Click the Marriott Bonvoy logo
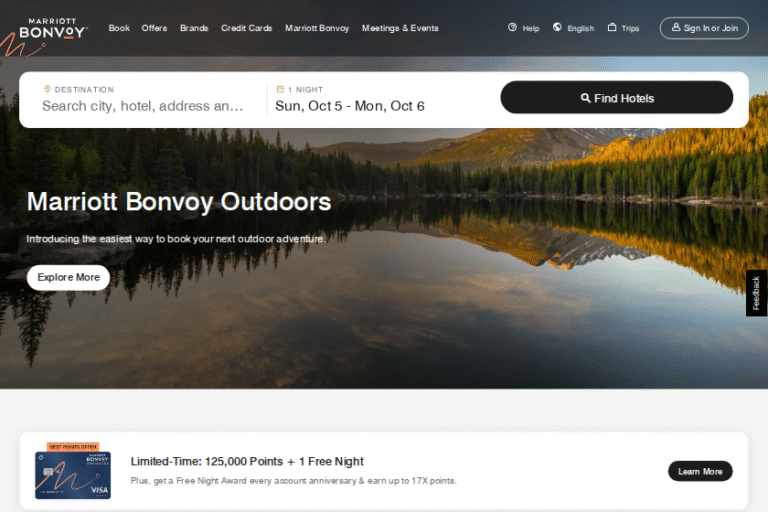Screen dimensions: 768x512 point(53,28)
